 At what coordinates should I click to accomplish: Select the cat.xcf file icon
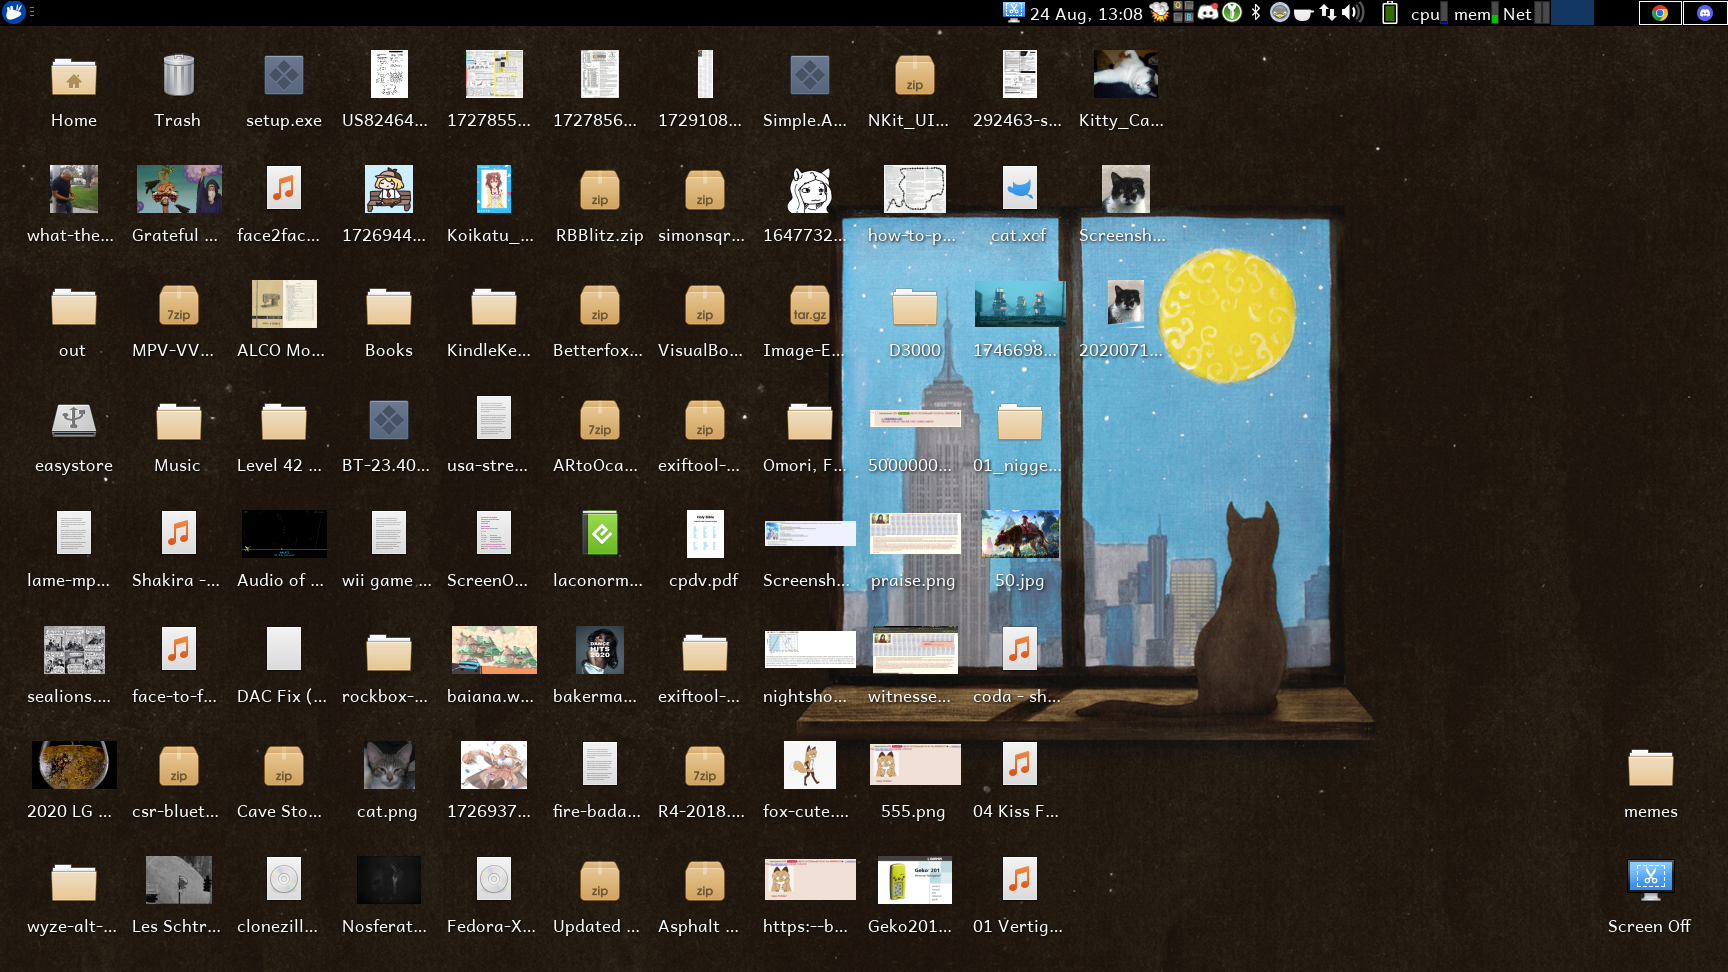(x=1019, y=190)
